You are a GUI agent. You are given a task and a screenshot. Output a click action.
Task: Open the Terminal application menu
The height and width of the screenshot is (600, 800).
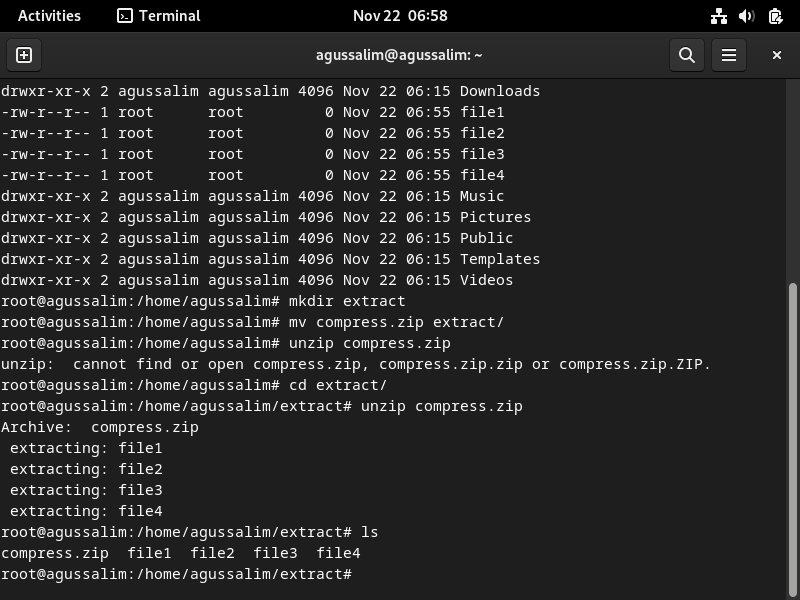coord(159,16)
